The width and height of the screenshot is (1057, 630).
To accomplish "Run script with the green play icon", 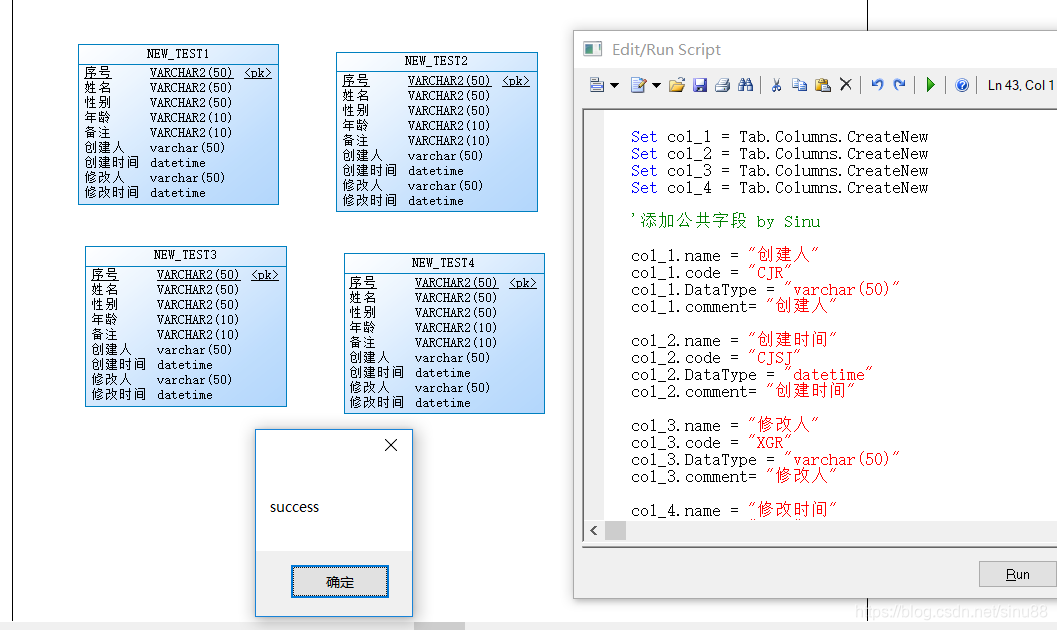I will [x=930, y=85].
